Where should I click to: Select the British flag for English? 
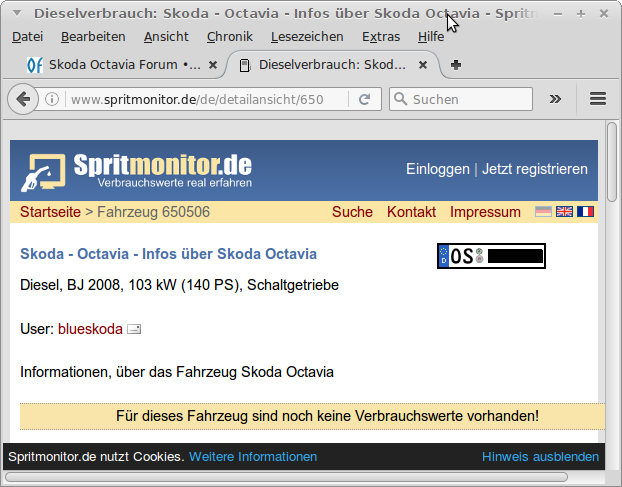[x=564, y=212]
